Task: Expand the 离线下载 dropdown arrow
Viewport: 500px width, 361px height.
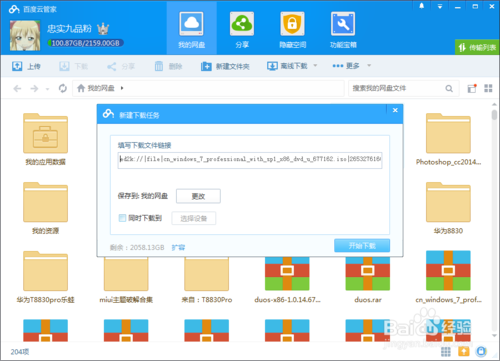Action: 315,66
